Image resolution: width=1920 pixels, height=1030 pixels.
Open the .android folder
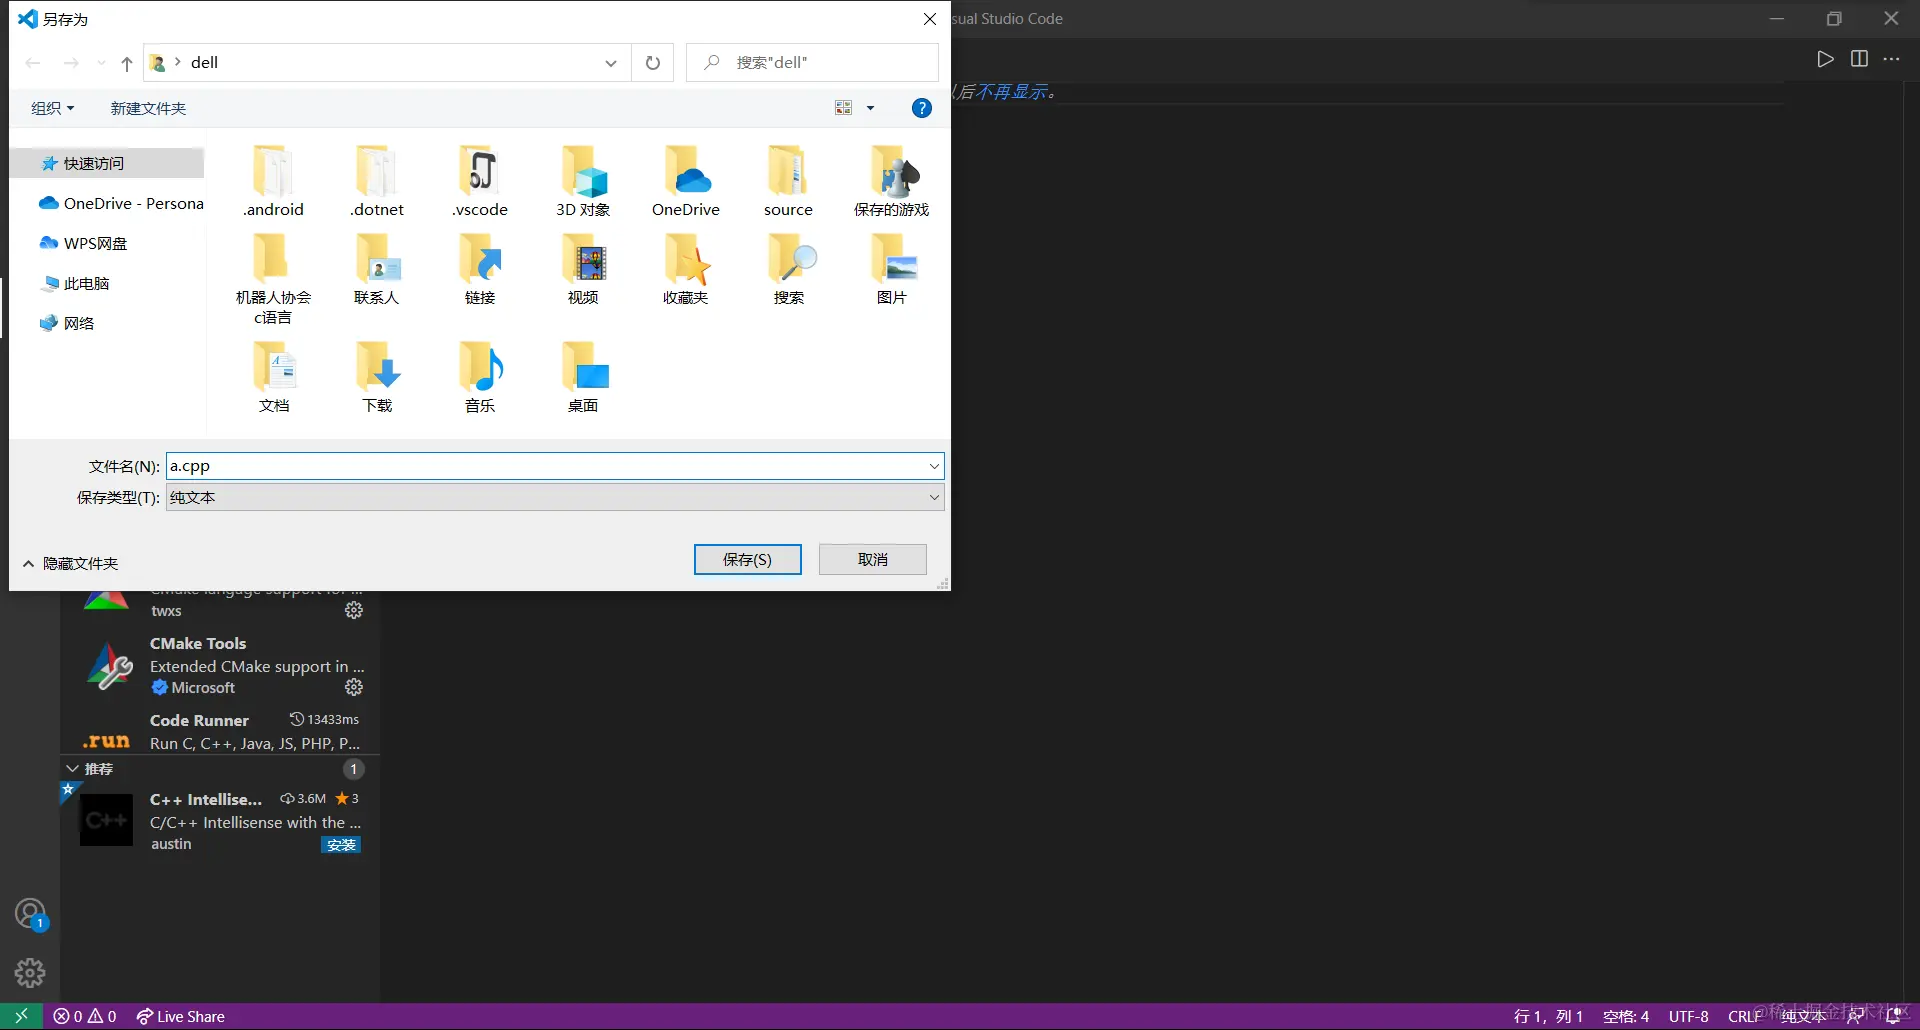(273, 181)
